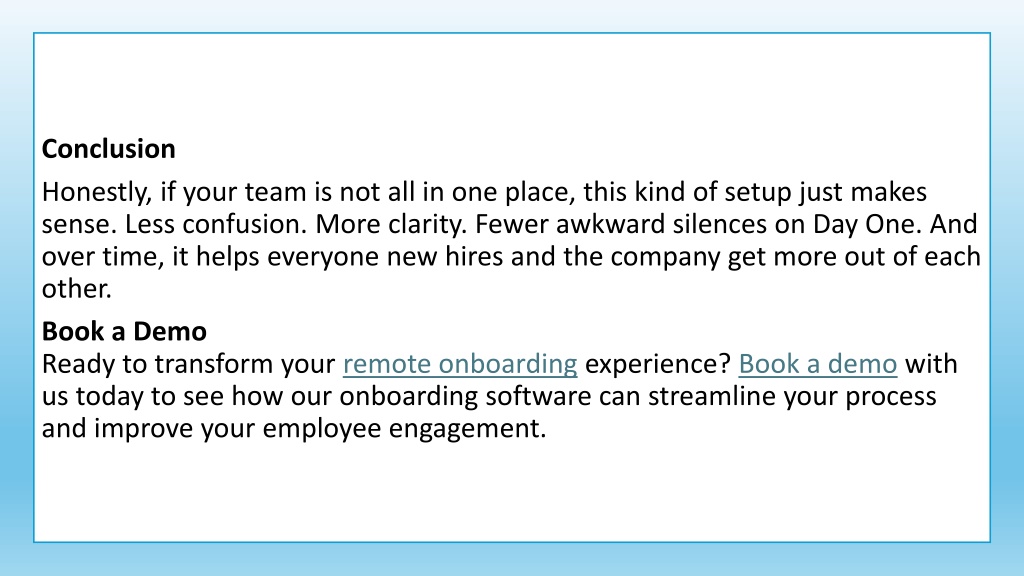Click the sentence Less confusion
The height and width of the screenshot is (576, 1024).
pyautogui.click(x=216, y=225)
